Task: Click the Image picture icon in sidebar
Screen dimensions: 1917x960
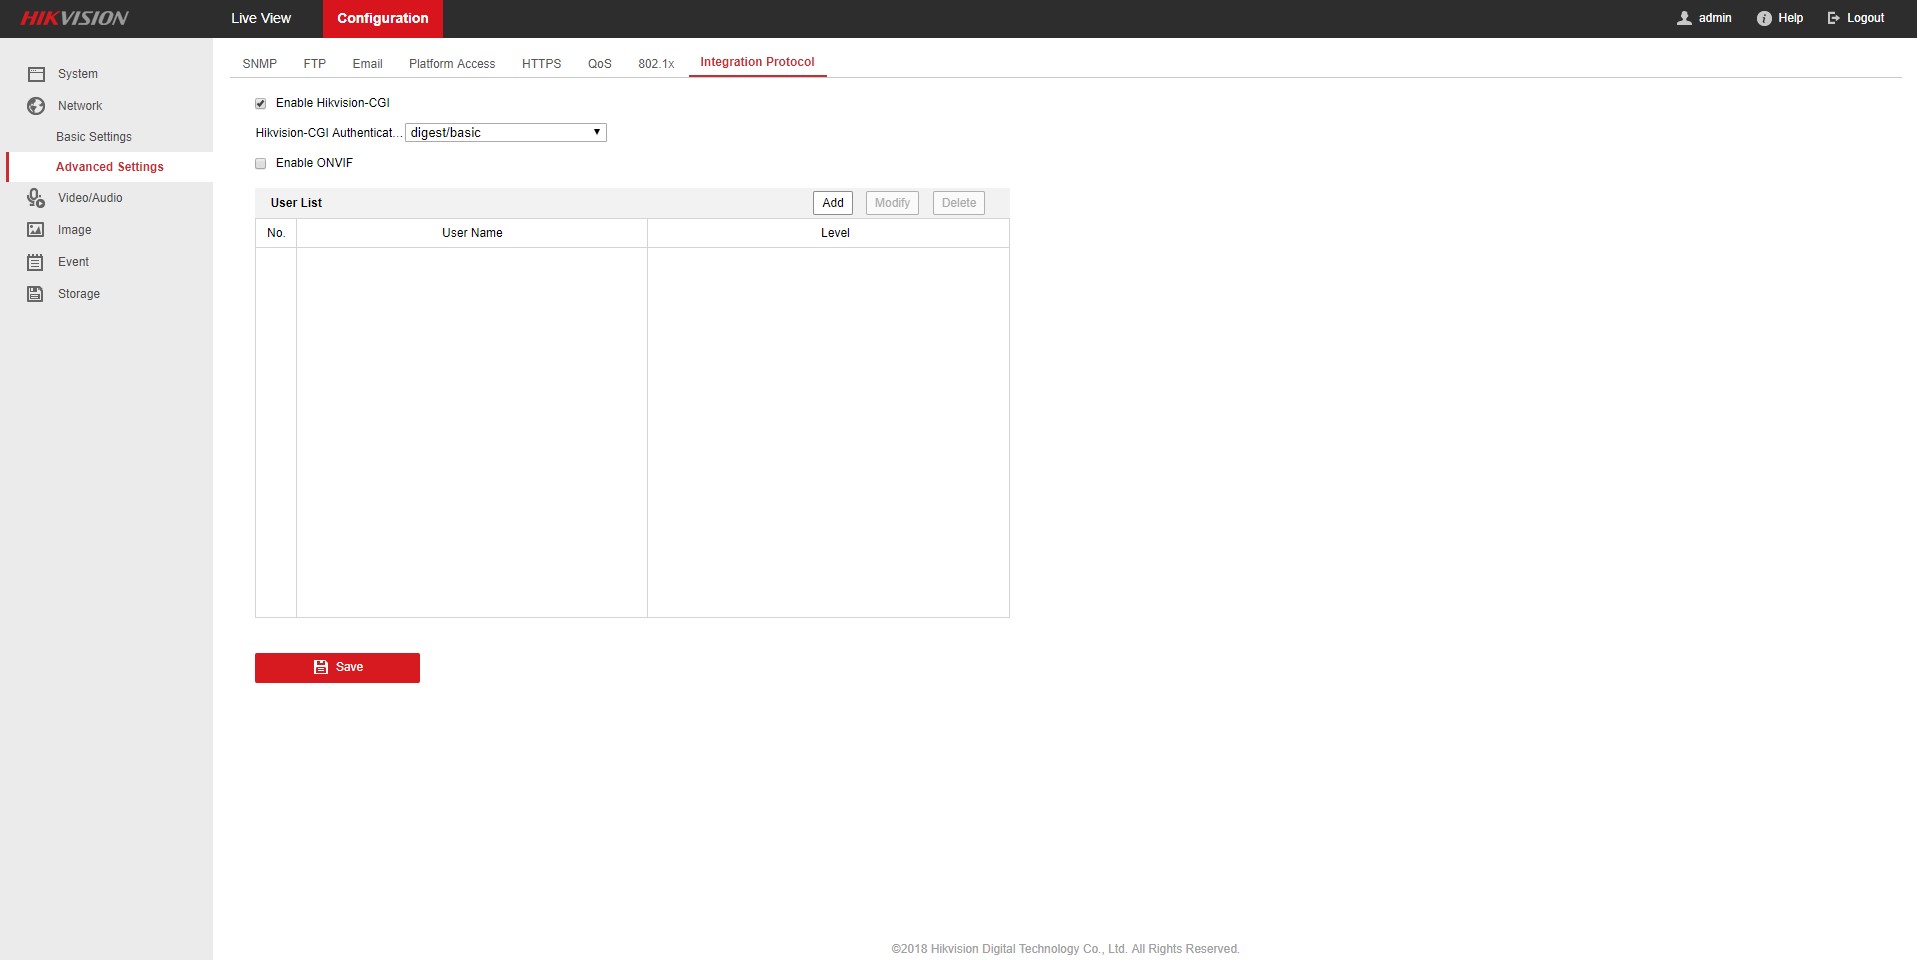Action: tap(36, 230)
